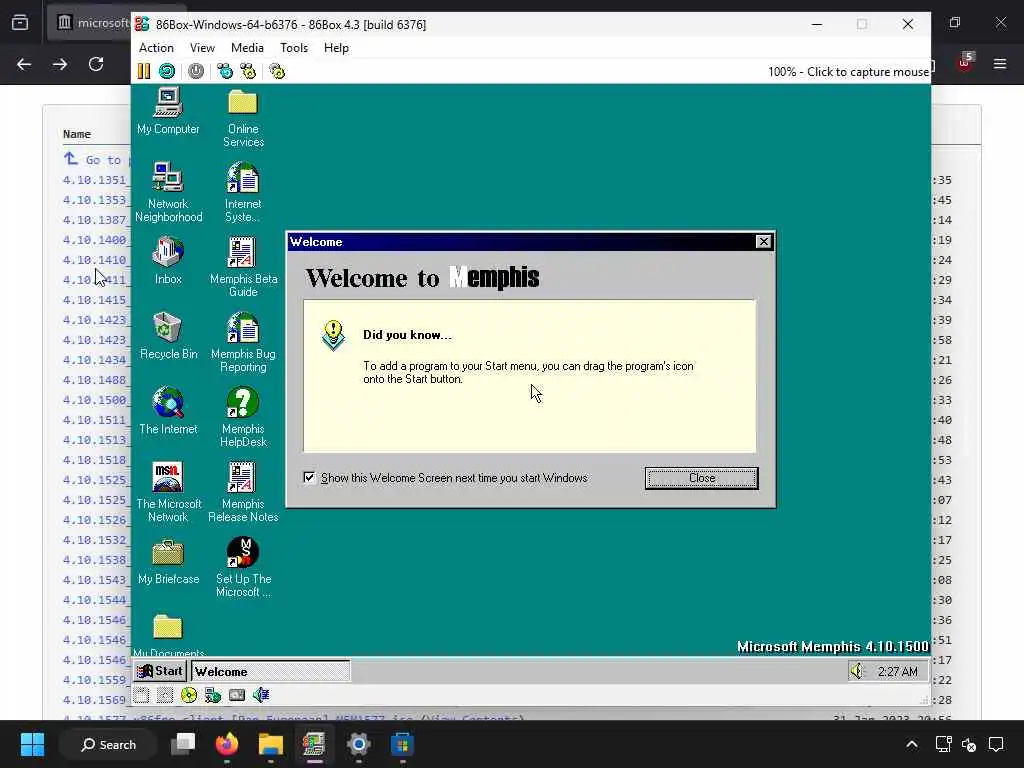Open File Explorer from Windows taskbar
Viewport: 1024px width, 768px height.
tap(270, 744)
